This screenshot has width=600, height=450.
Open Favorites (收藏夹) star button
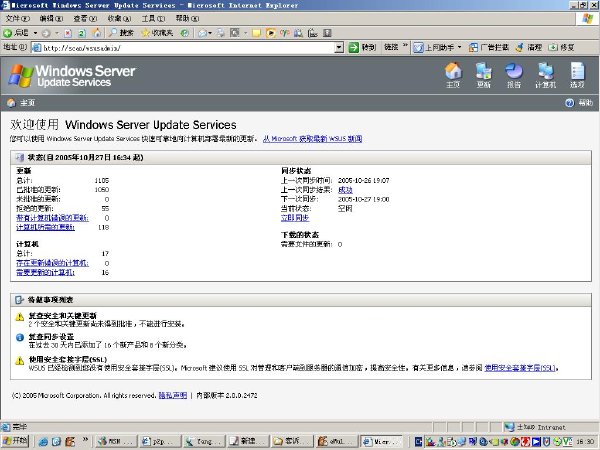pos(157,33)
